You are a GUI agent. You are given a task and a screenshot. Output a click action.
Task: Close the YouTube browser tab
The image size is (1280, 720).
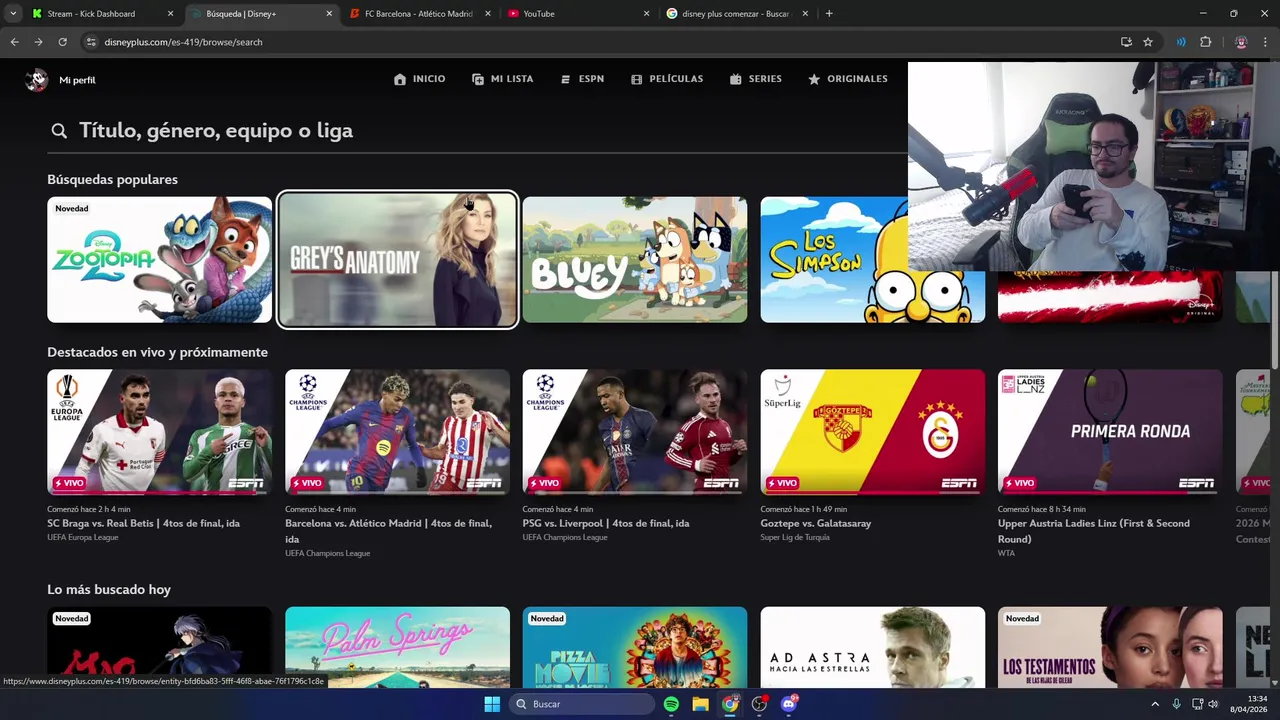pos(646,14)
